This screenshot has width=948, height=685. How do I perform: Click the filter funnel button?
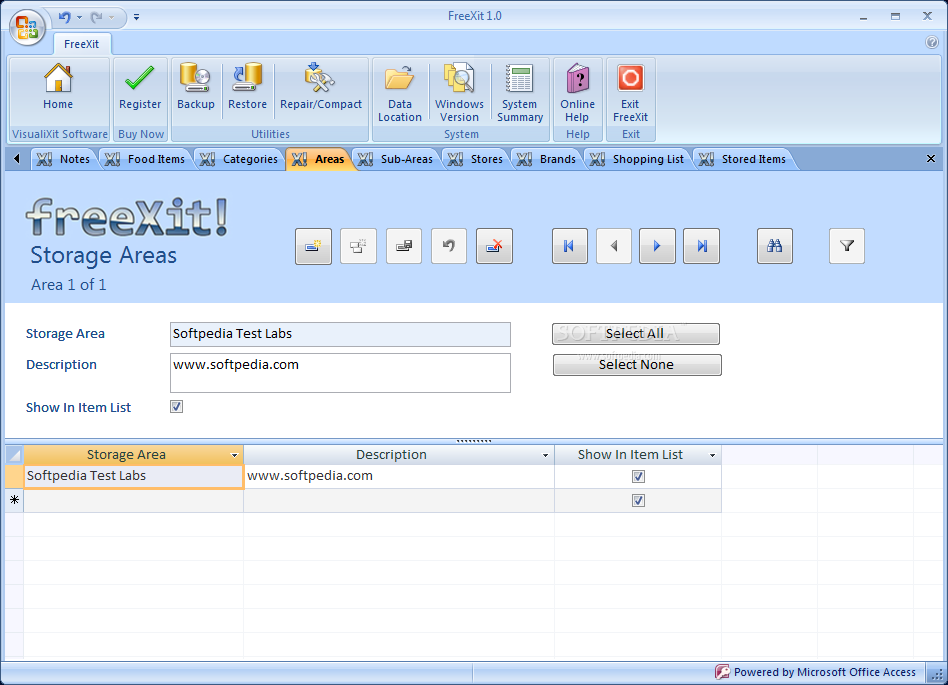click(x=846, y=246)
